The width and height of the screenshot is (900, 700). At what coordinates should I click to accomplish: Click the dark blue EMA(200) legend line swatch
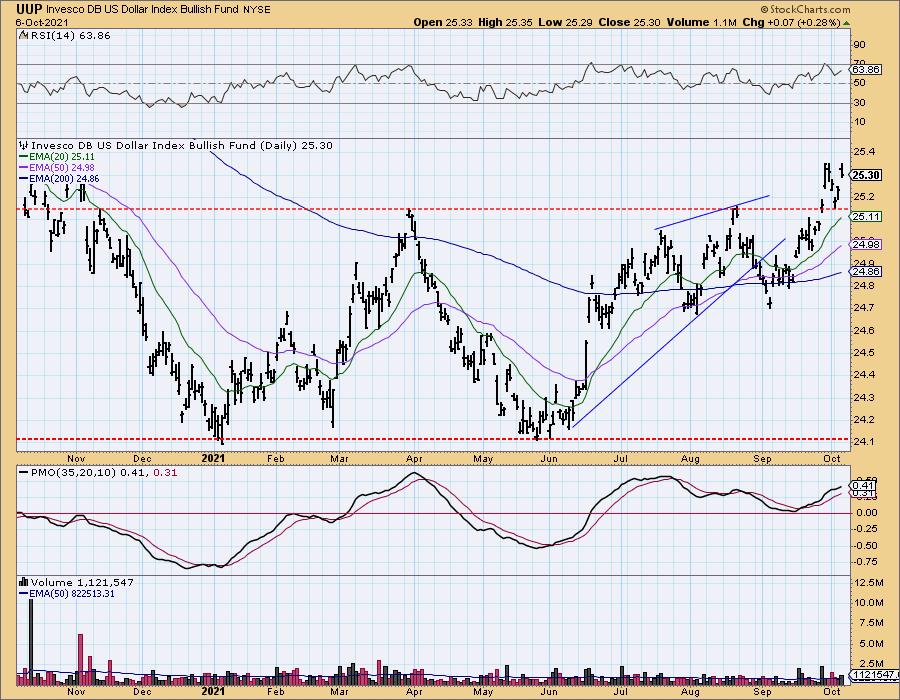click(24, 178)
